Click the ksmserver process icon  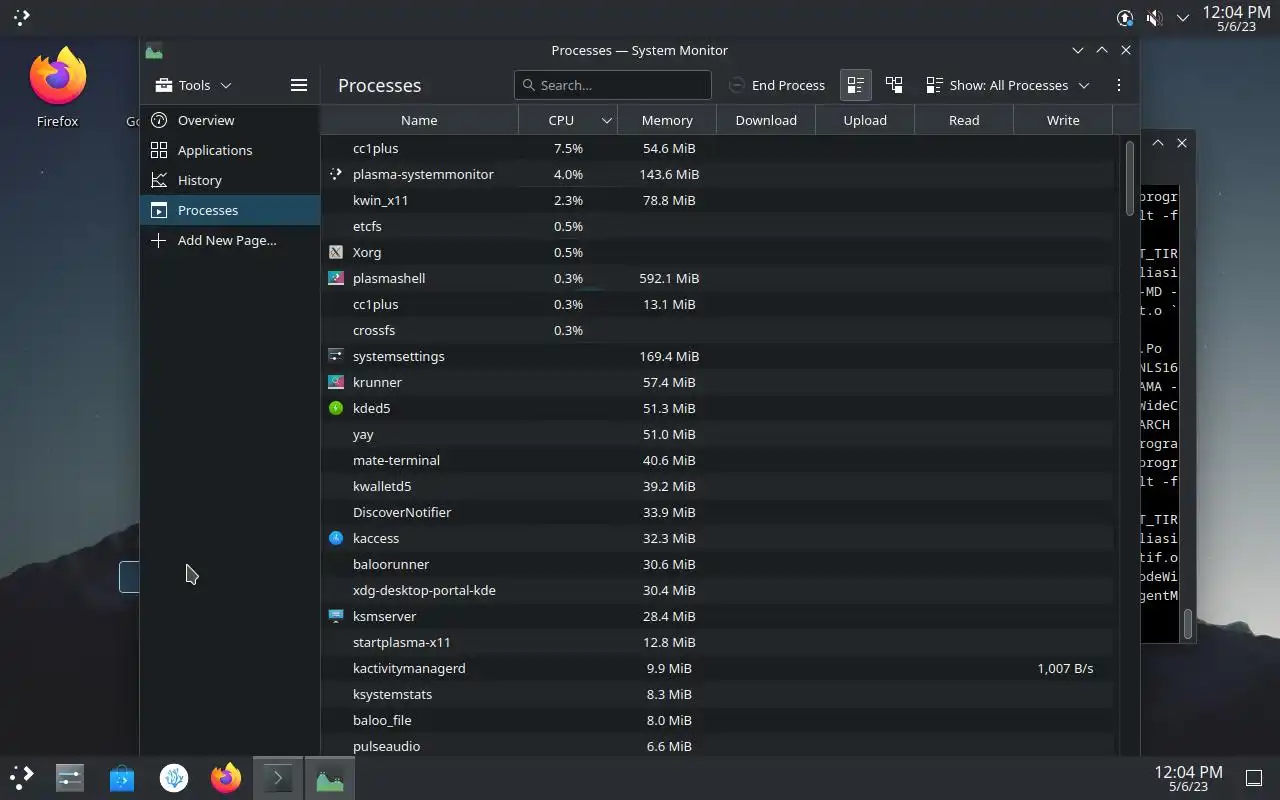pos(336,616)
